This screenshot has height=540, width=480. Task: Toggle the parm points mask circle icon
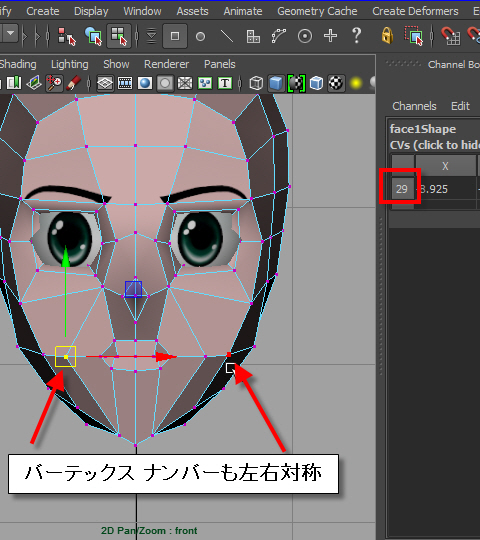(200, 36)
